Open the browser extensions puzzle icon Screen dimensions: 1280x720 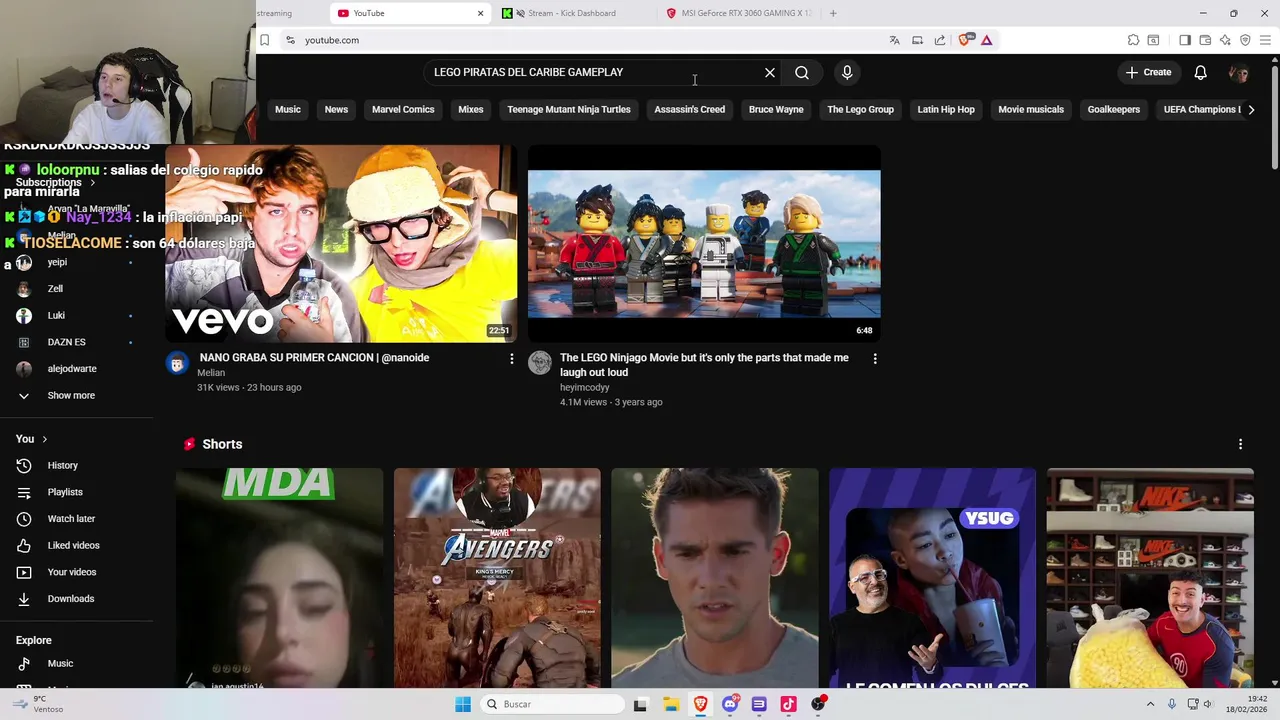[1133, 40]
